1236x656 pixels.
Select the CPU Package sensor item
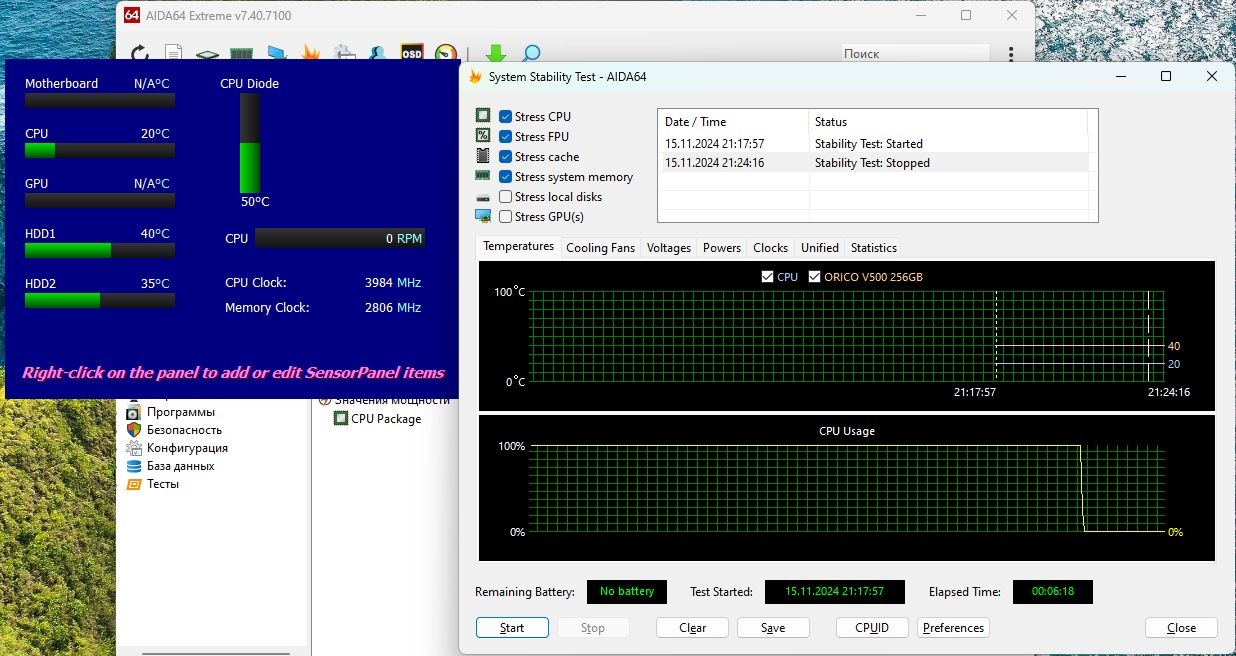click(385, 419)
